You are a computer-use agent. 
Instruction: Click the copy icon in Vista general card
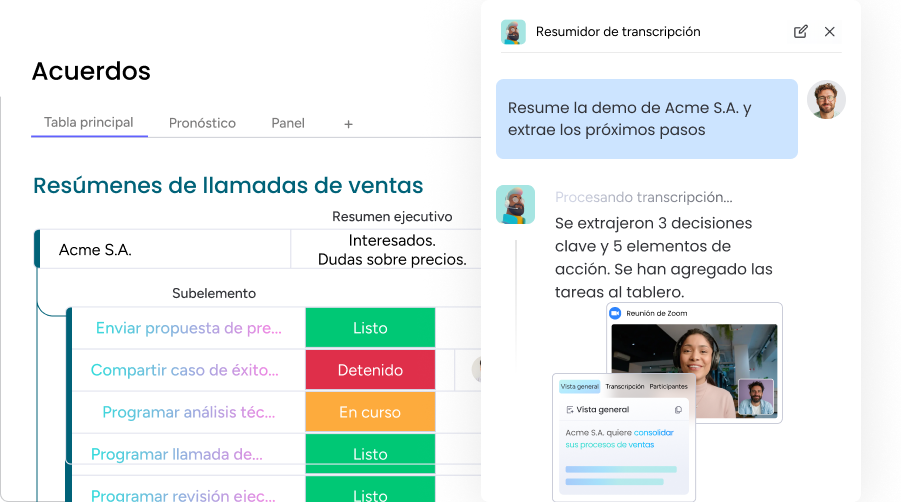(678, 410)
